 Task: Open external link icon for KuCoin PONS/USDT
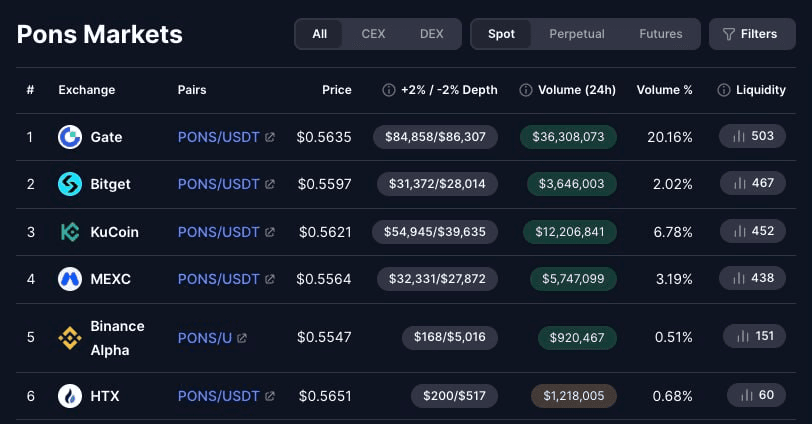click(270, 232)
